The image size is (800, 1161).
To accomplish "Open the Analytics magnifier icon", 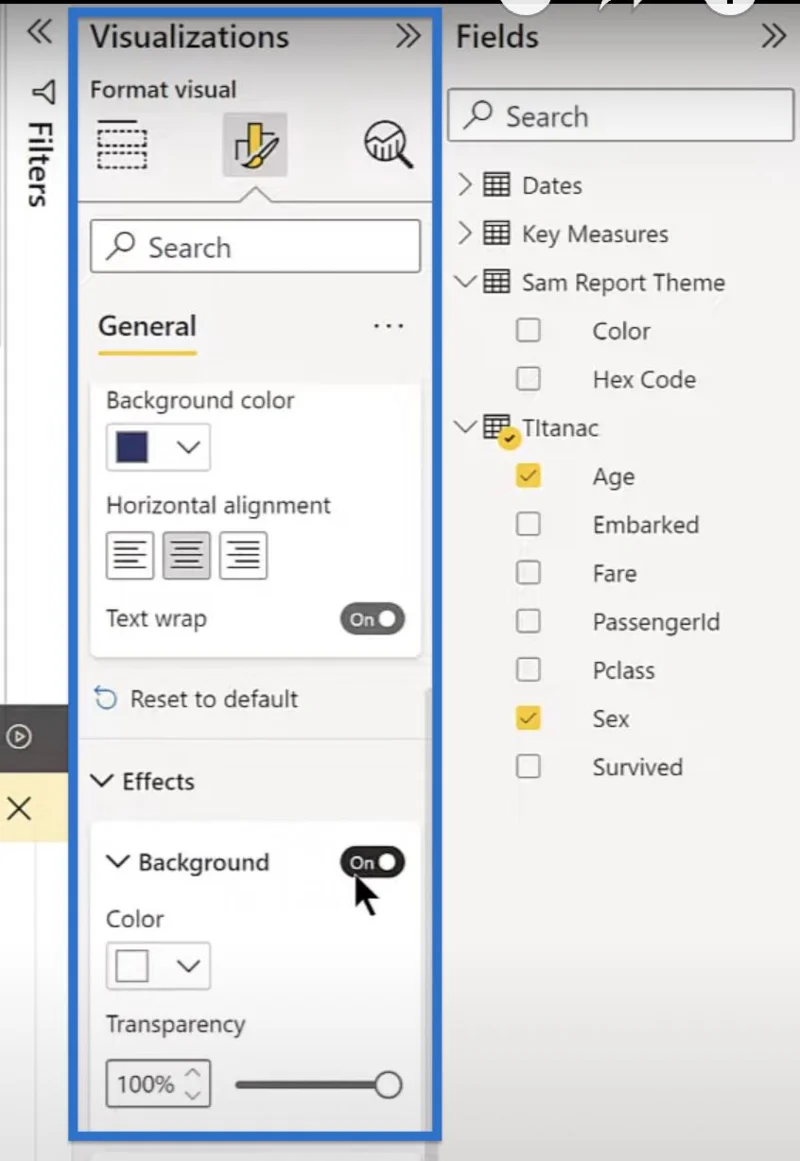I will click(387, 144).
